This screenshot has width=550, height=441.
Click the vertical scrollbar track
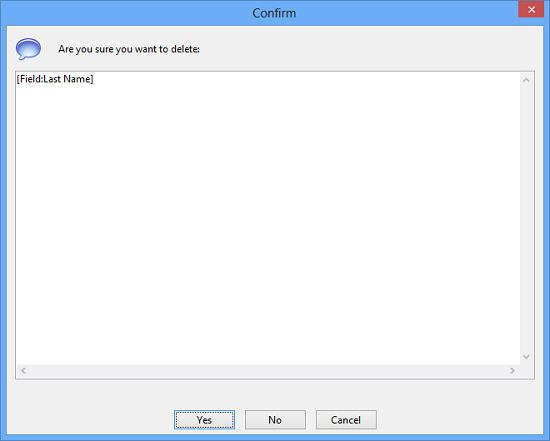coord(526,218)
